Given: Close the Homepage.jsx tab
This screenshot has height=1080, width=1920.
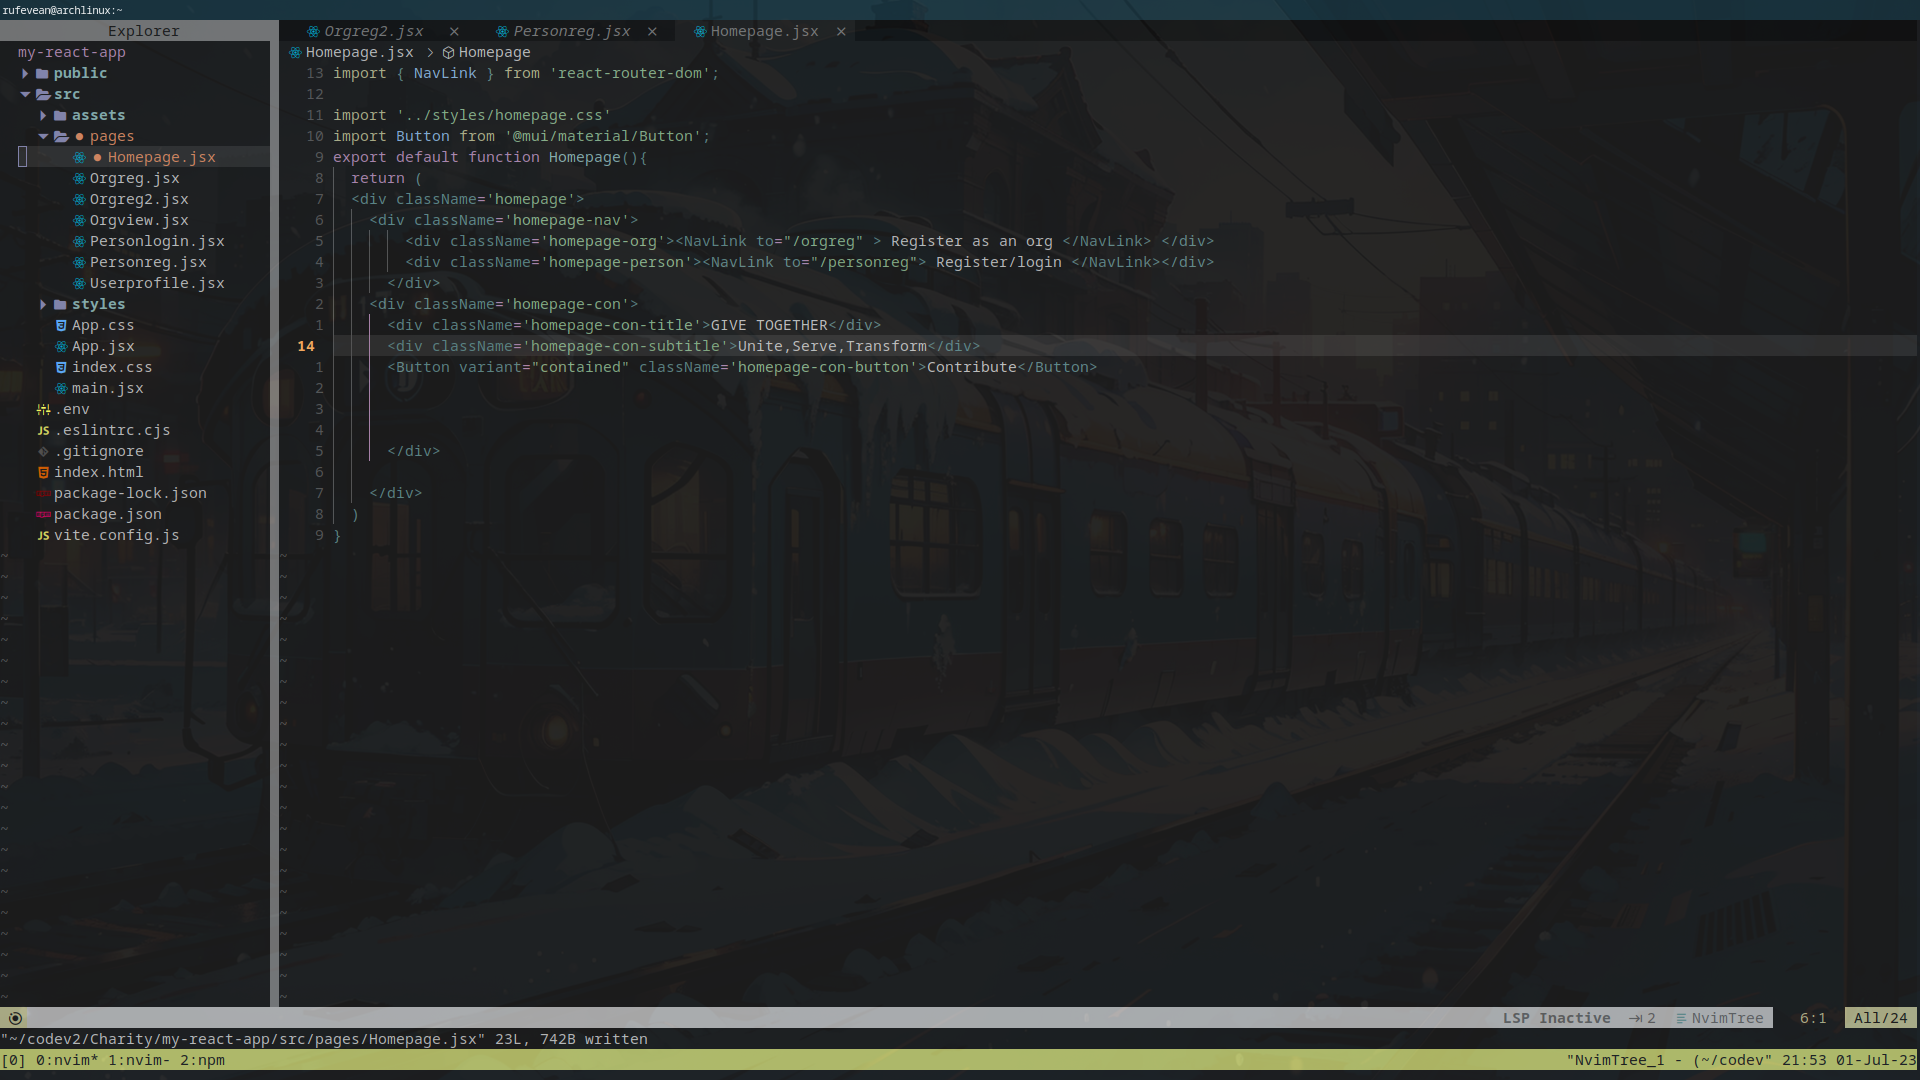Looking at the screenshot, I should coord(841,31).
